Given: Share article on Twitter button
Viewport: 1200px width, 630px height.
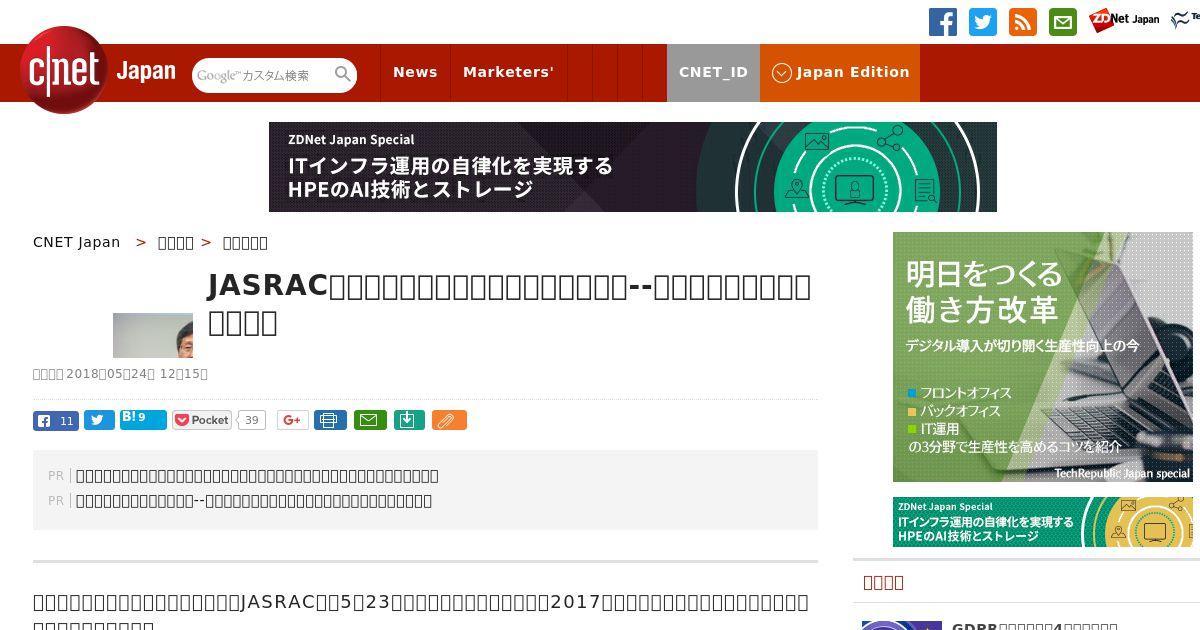Looking at the screenshot, I should point(99,421).
